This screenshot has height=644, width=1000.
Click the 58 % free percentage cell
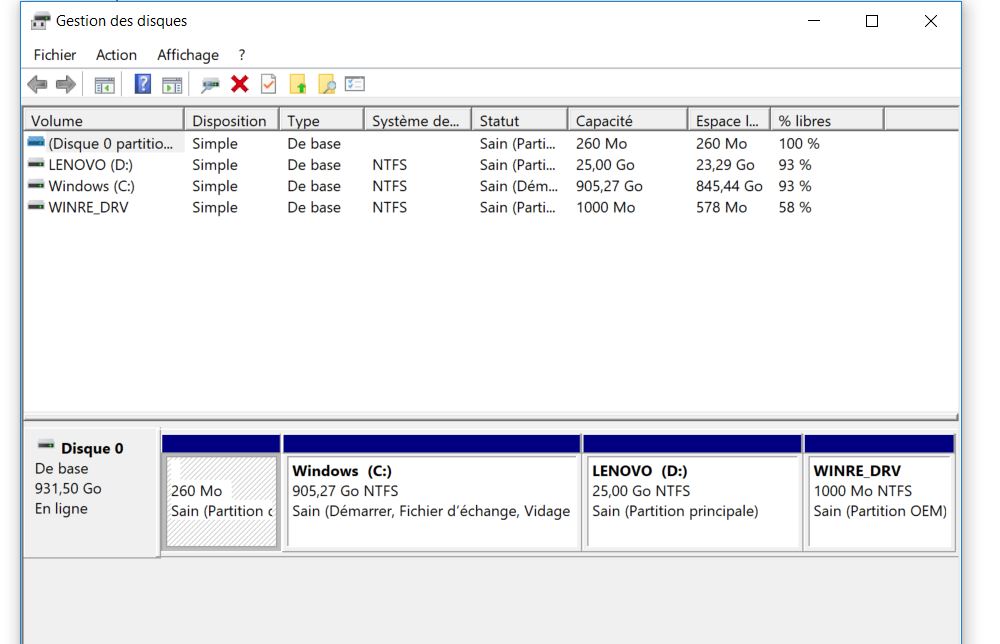[795, 207]
